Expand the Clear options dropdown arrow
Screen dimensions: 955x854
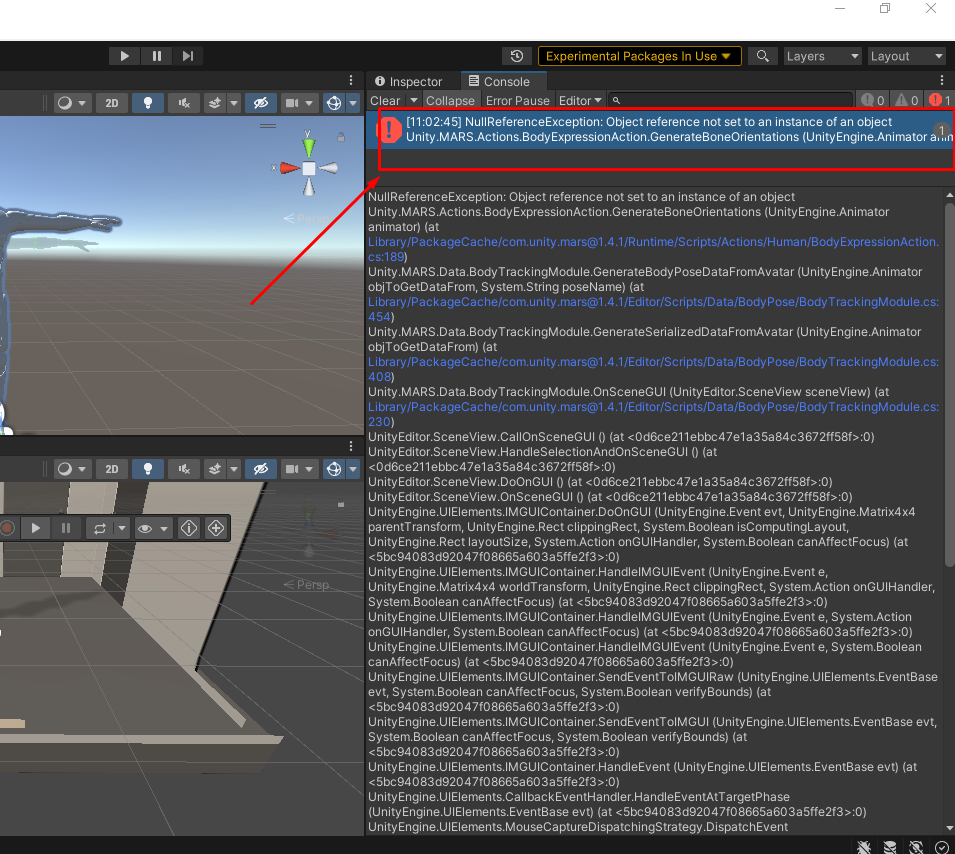click(414, 101)
